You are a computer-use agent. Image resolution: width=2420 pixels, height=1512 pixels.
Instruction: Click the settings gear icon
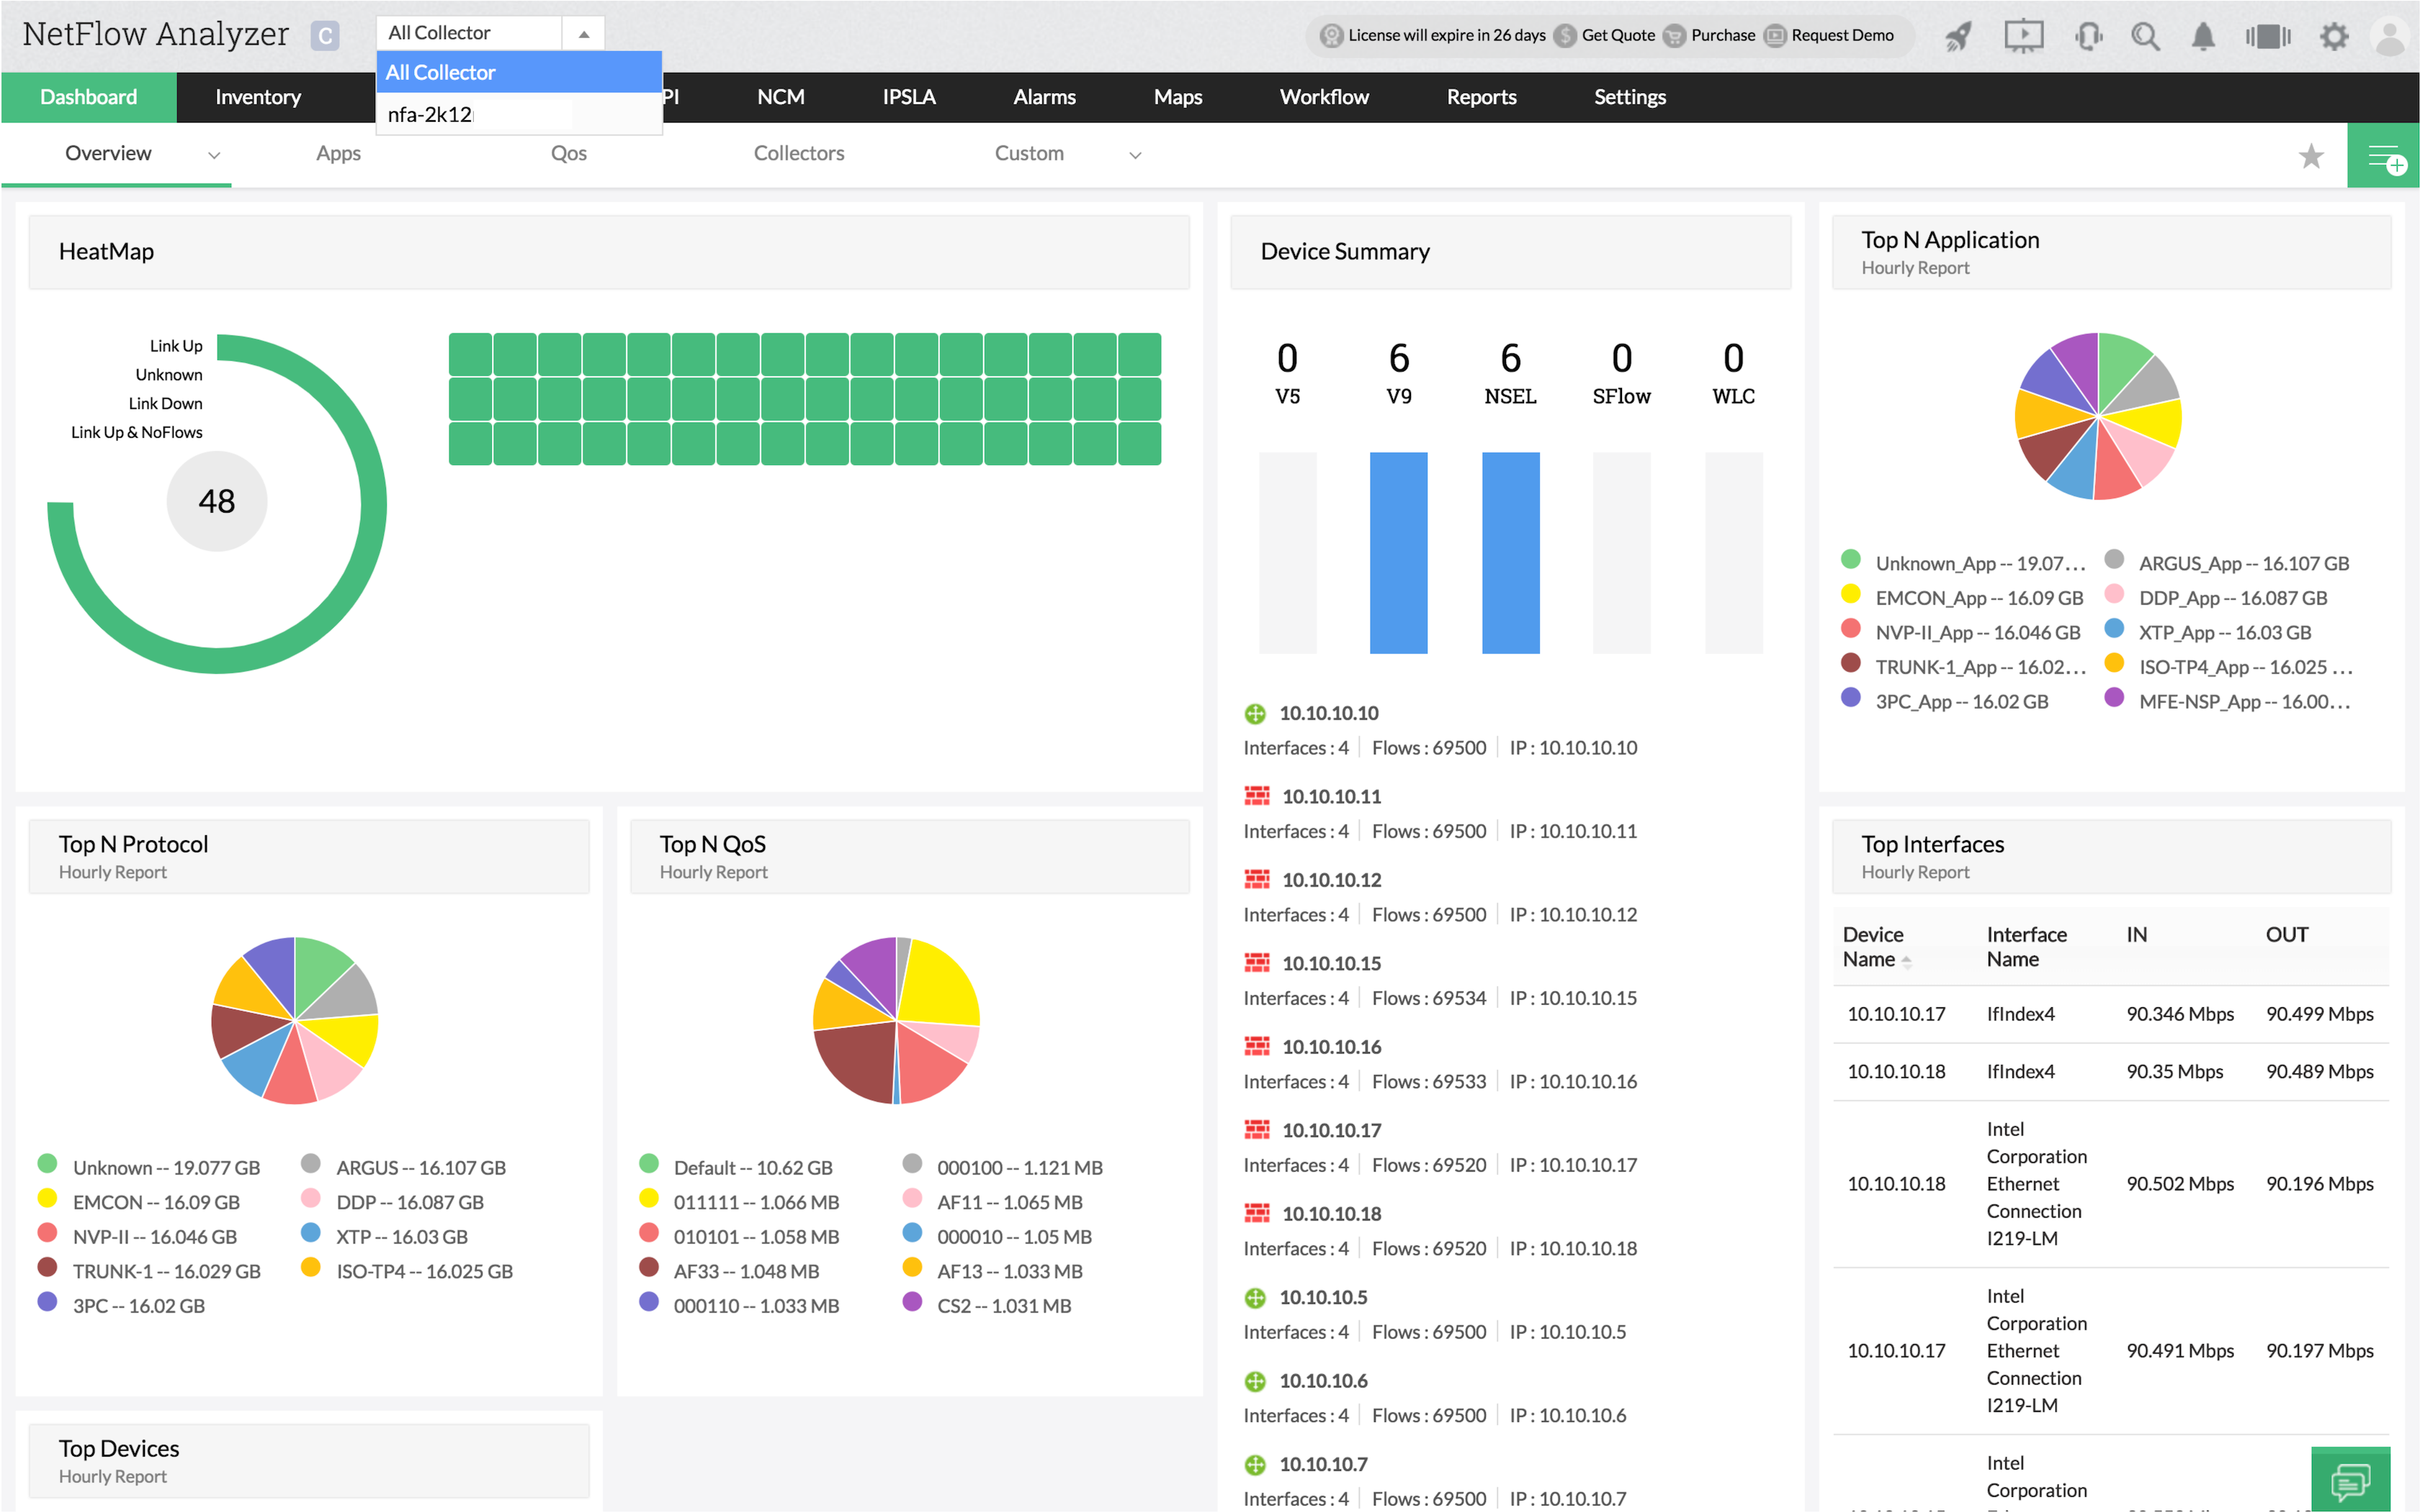[x=2334, y=35]
